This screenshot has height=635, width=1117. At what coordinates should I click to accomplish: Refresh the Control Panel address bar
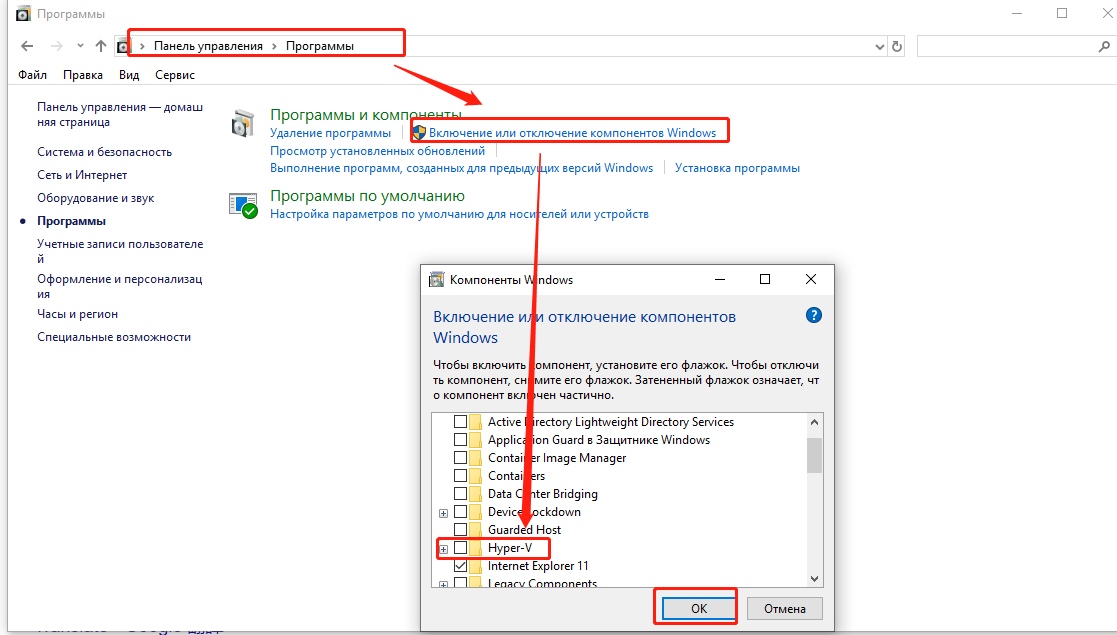point(897,46)
